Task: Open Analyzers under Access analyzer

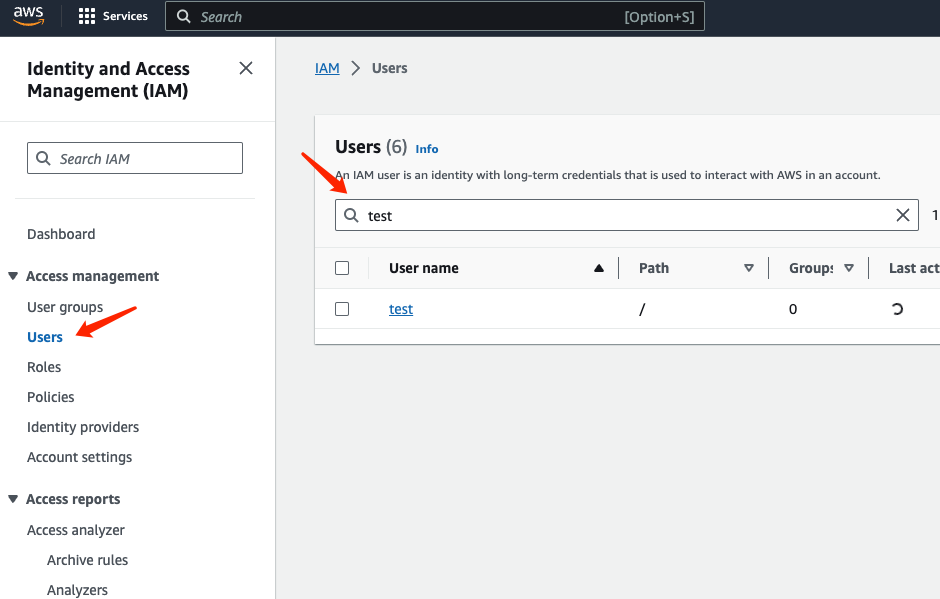Action: [77, 590]
